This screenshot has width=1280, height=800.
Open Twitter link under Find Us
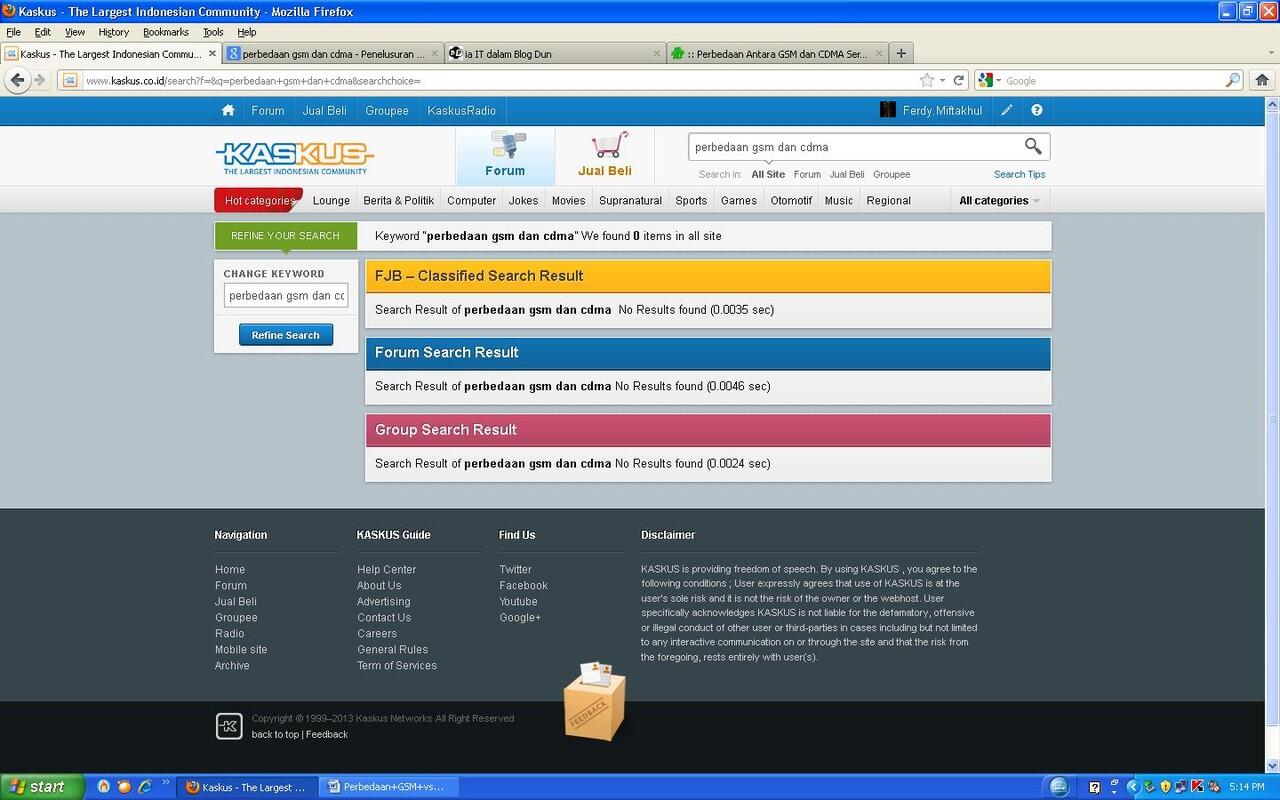tap(515, 570)
